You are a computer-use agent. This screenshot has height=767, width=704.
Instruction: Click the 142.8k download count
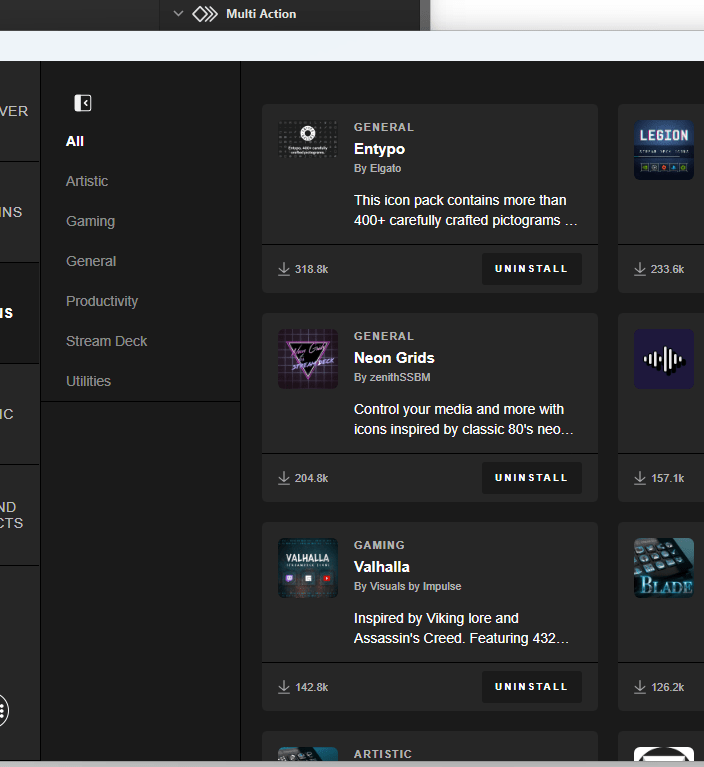[x=311, y=687]
